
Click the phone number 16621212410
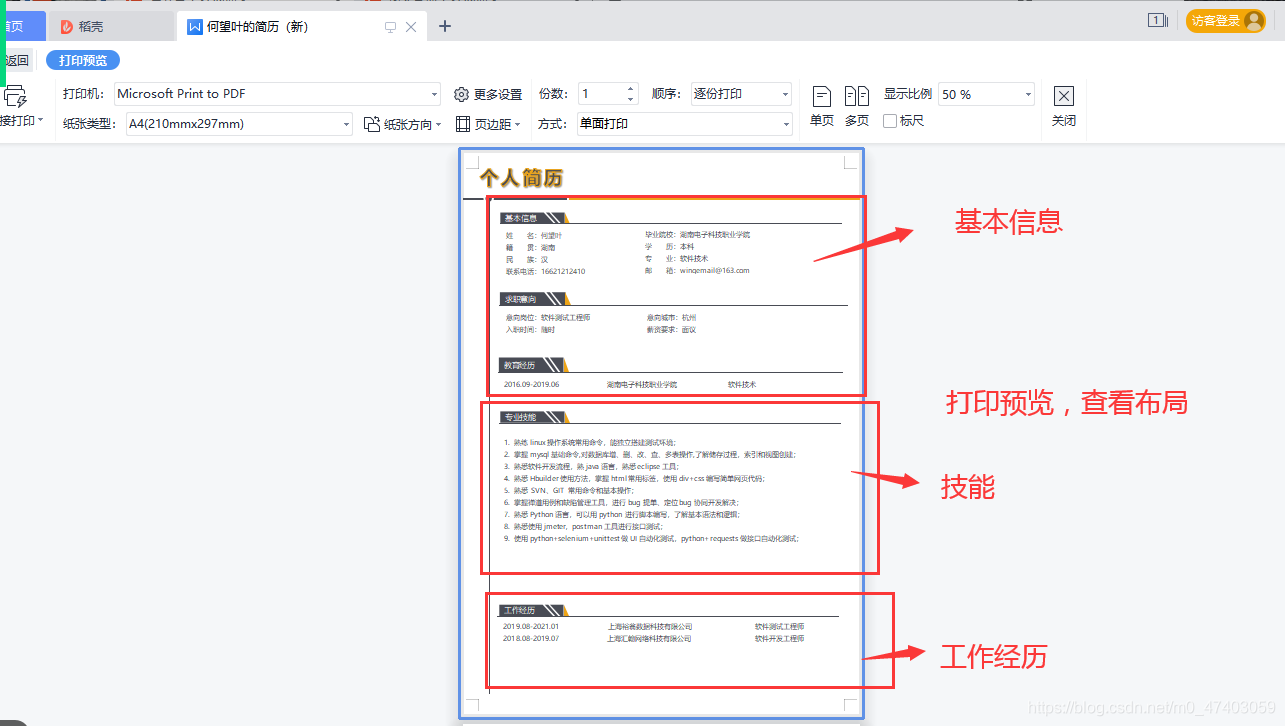coord(563,271)
